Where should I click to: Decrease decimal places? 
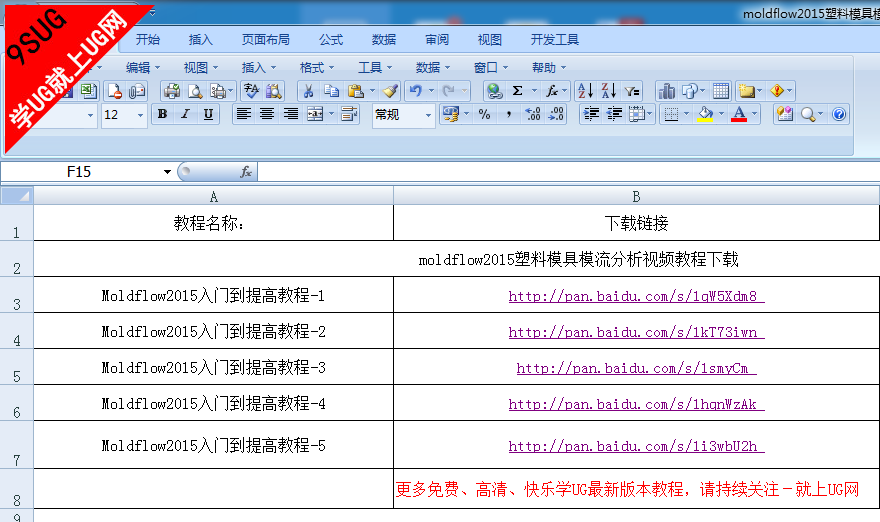point(556,115)
